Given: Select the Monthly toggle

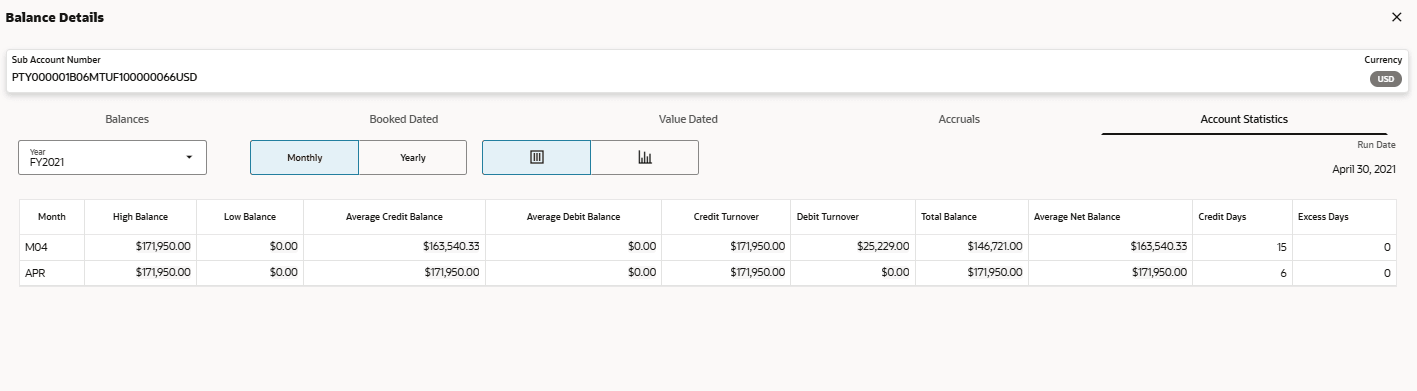Looking at the screenshot, I should [304, 157].
